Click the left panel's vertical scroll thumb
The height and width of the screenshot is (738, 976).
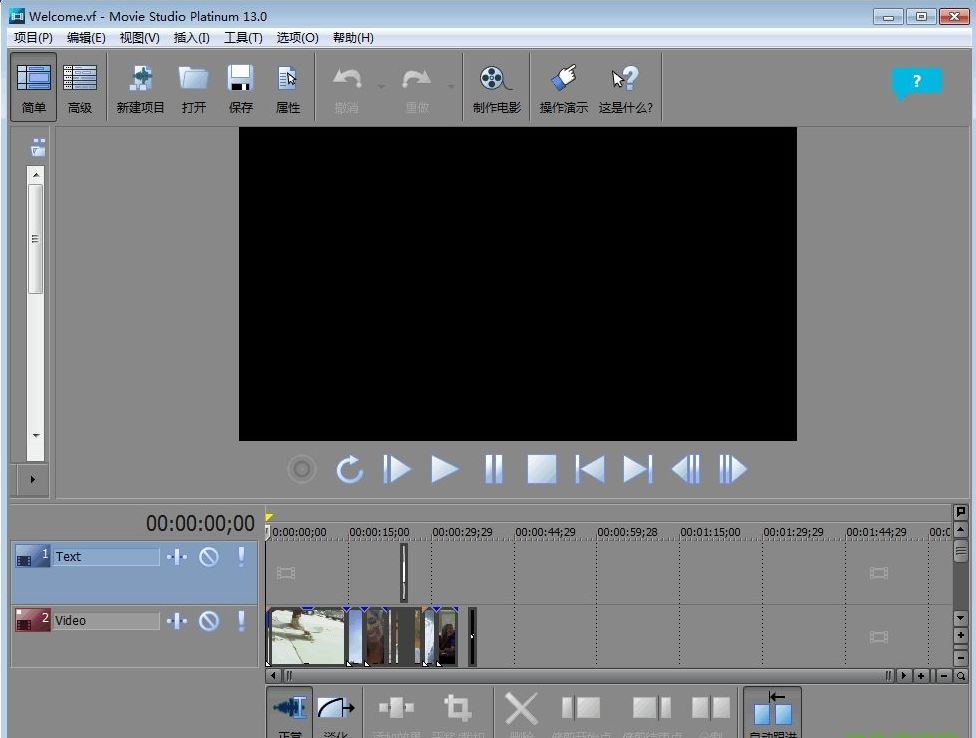click(x=35, y=238)
